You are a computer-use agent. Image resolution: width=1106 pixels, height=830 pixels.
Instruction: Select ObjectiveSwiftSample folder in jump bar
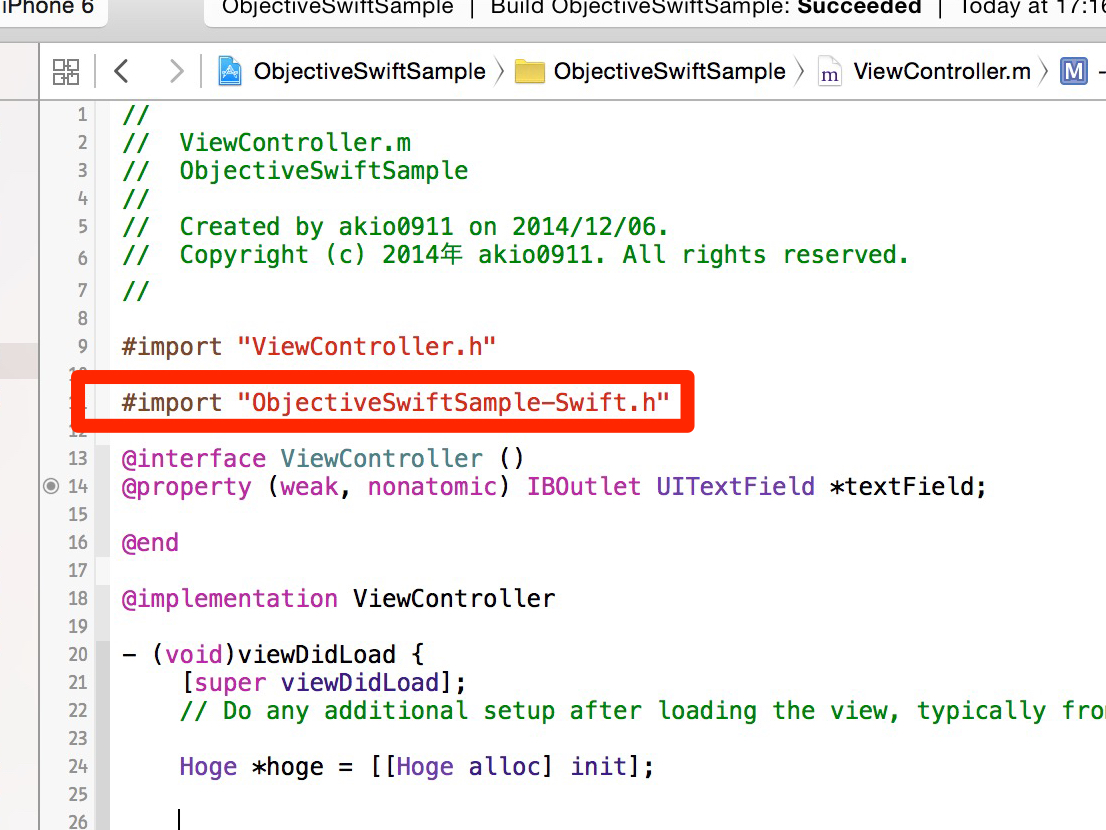click(x=669, y=71)
